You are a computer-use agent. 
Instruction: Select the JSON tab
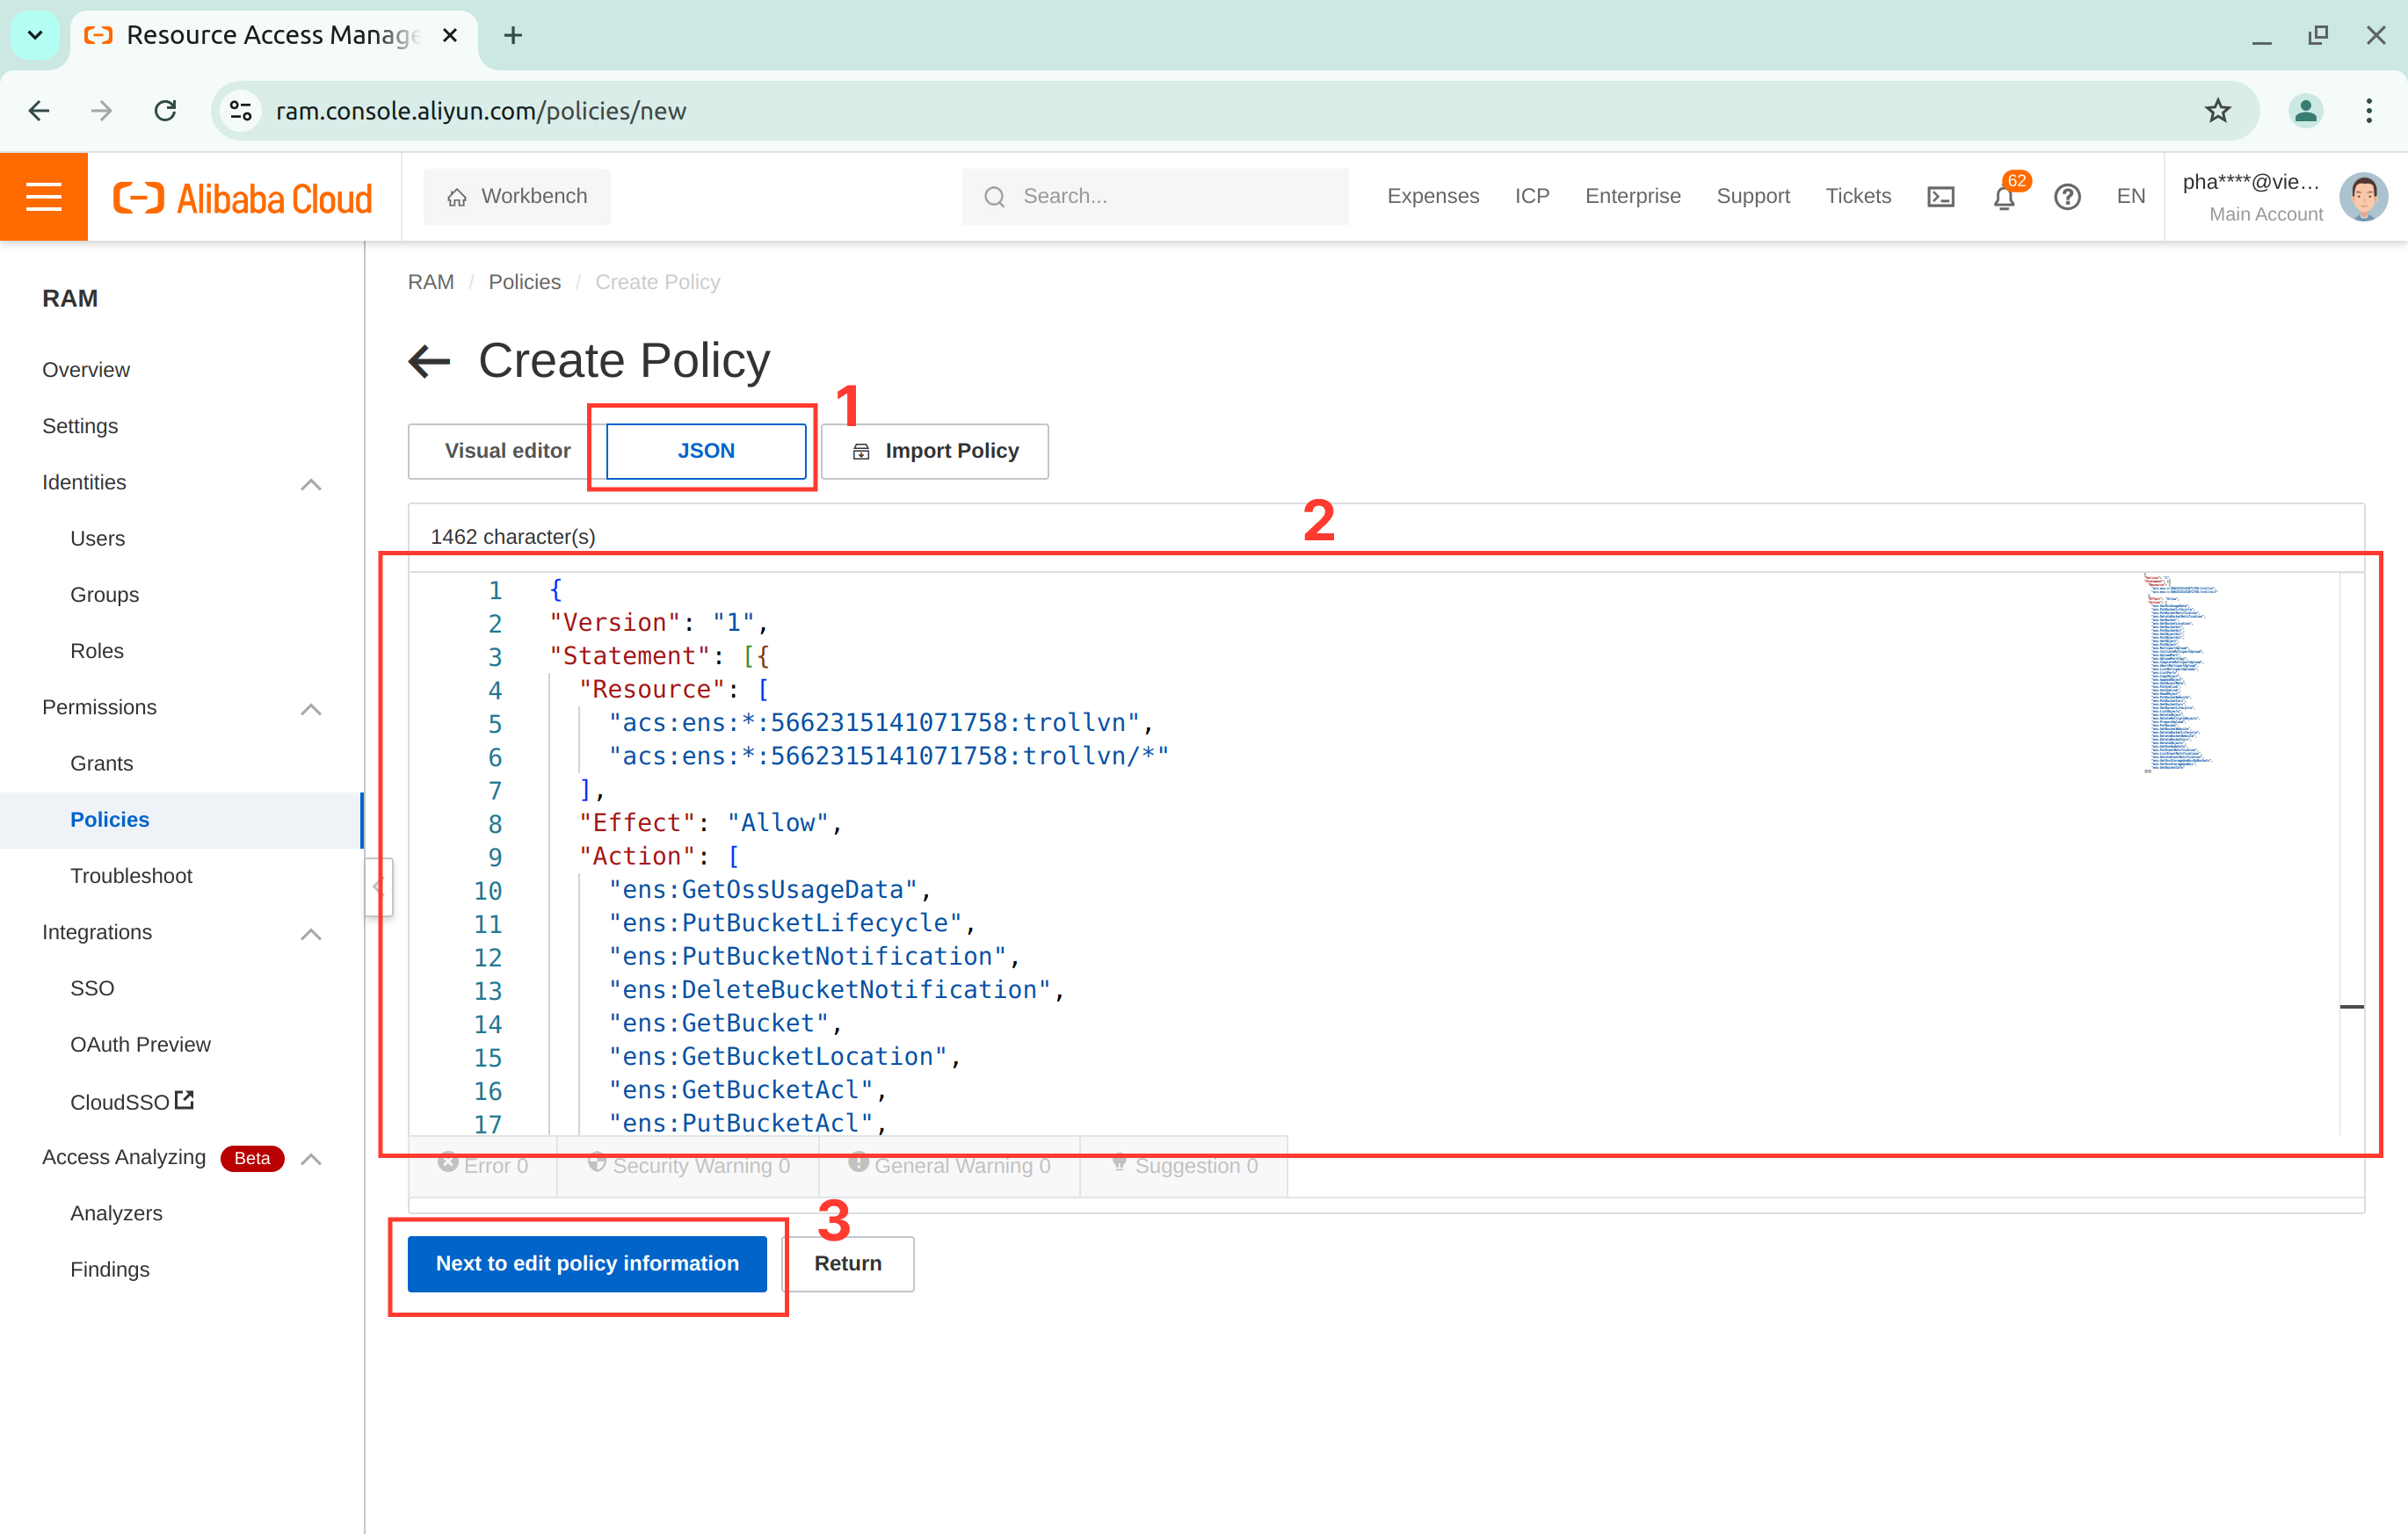[x=706, y=451]
